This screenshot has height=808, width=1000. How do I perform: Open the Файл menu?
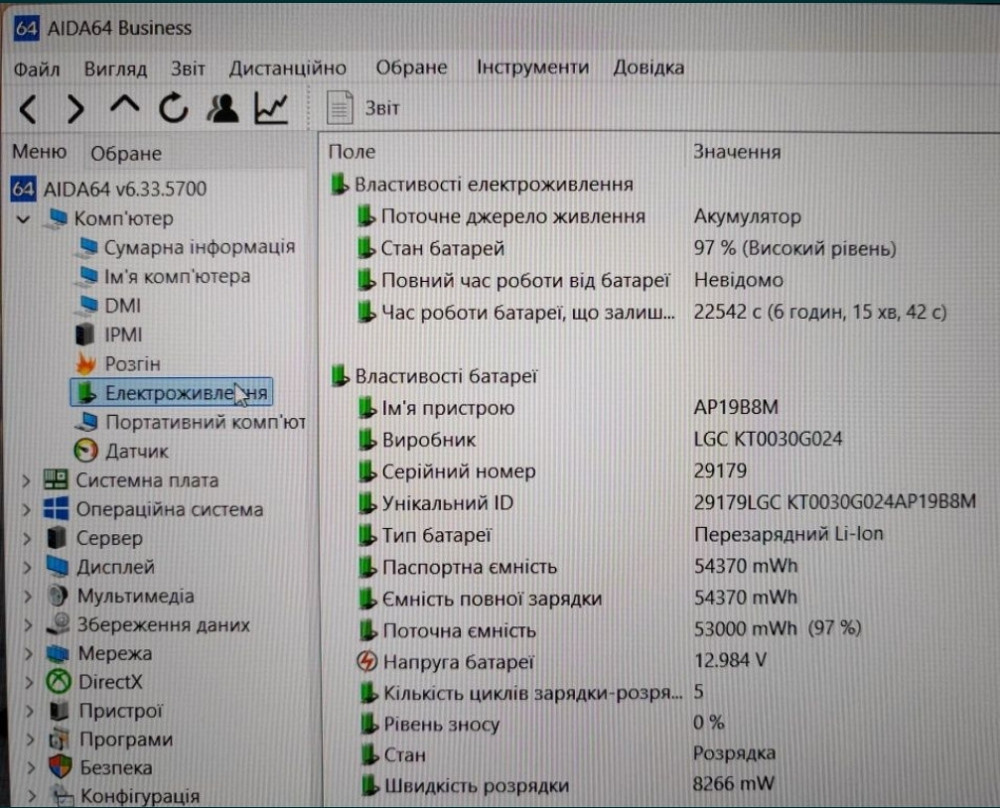tap(37, 69)
